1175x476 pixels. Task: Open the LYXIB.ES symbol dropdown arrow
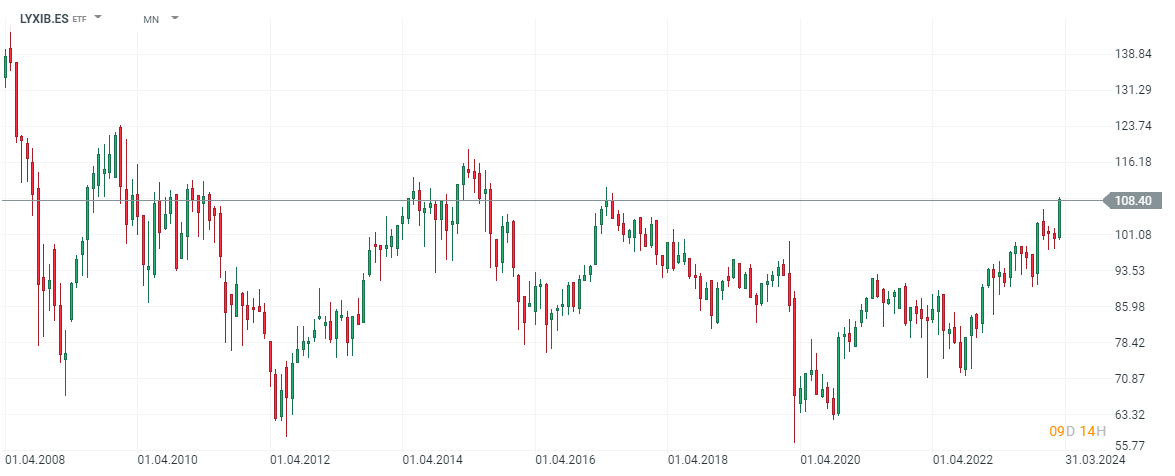click(x=98, y=18)
